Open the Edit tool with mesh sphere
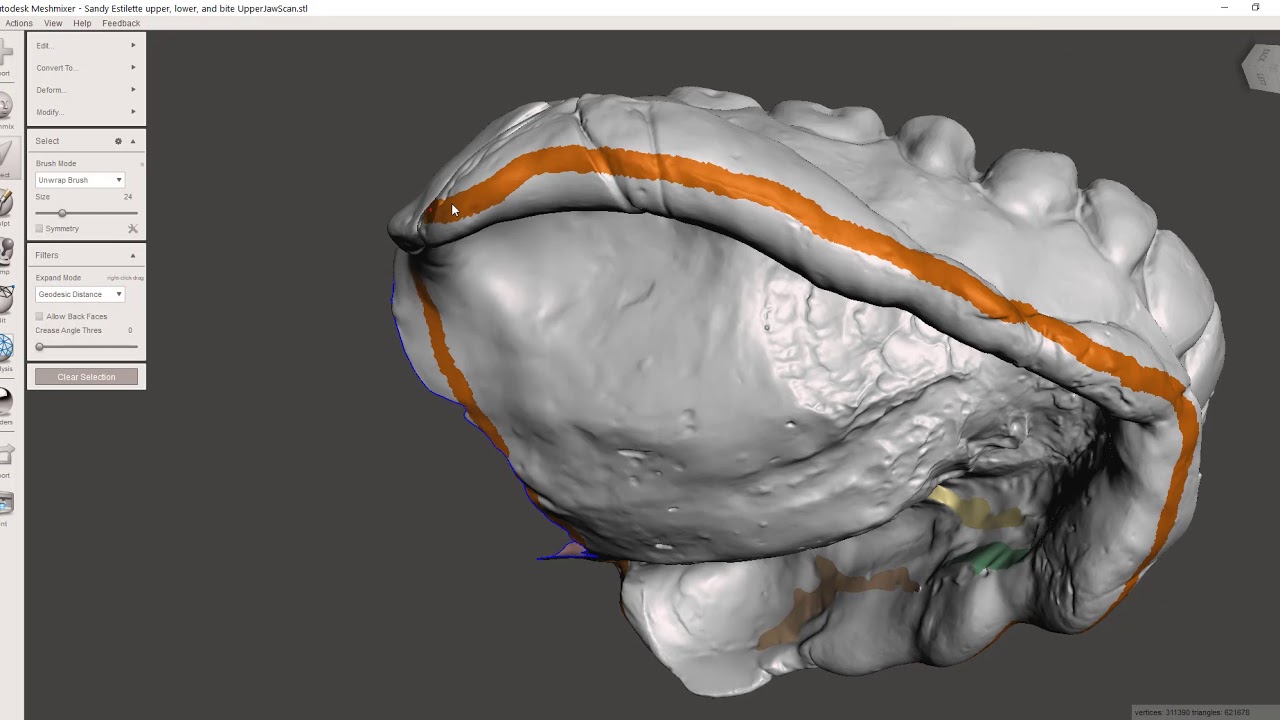 point(5,302)
